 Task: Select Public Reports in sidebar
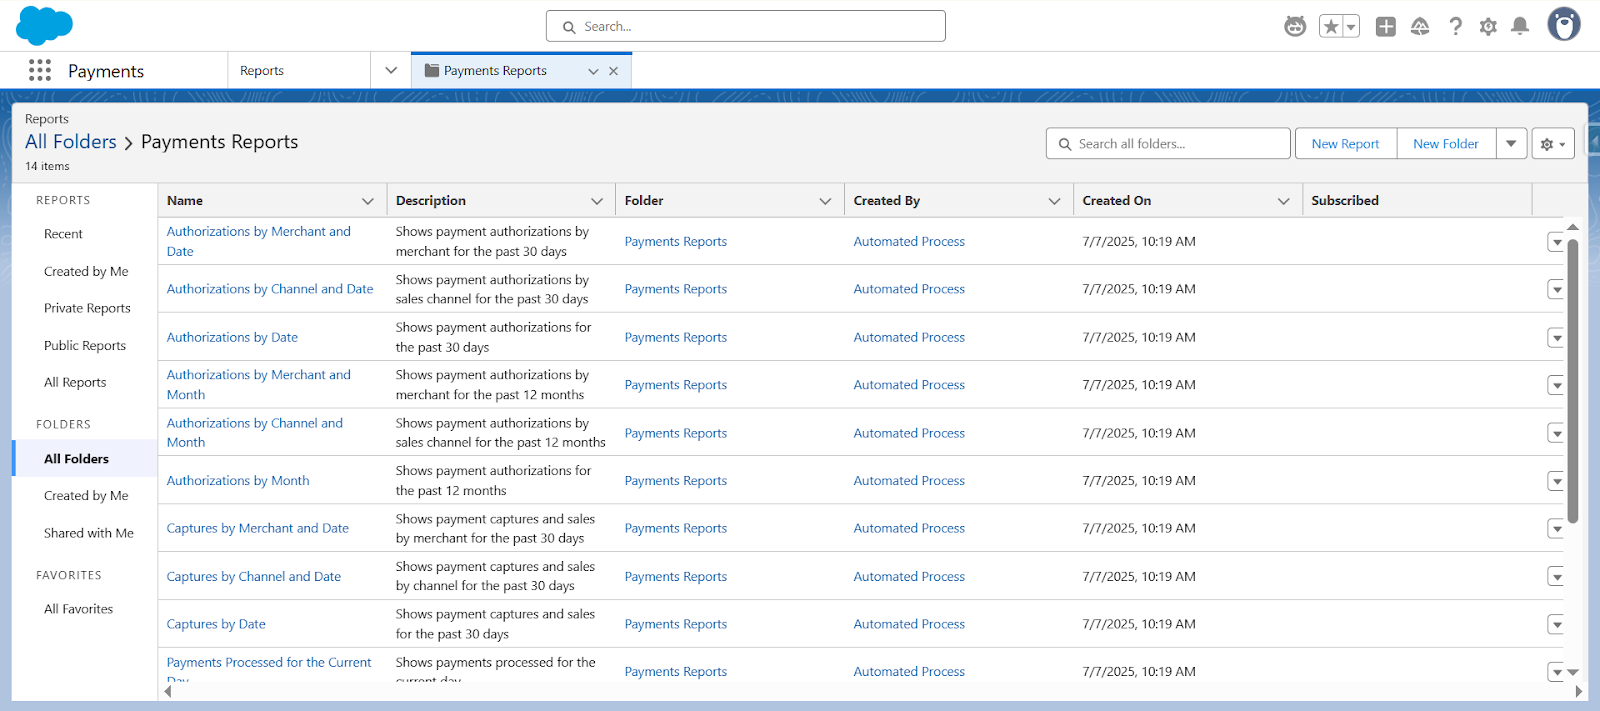click(x=85, y=345)
